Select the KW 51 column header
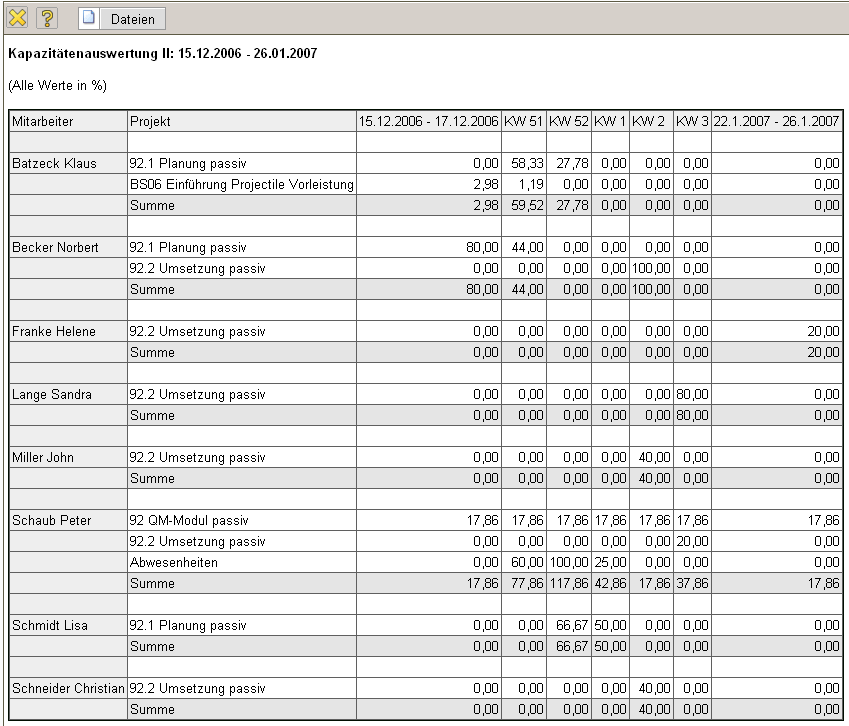The height and width of the screenshot is (726, 849). (x=523, y=121)
